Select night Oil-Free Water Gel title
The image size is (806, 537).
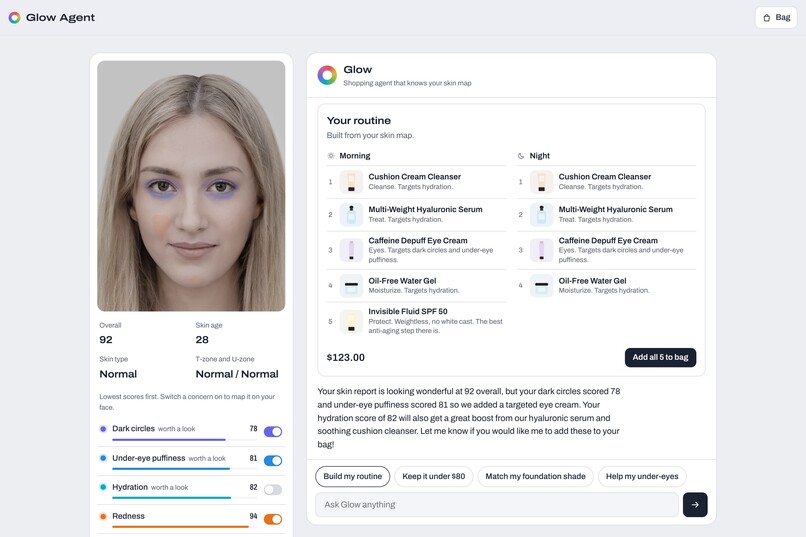(592, 281)
